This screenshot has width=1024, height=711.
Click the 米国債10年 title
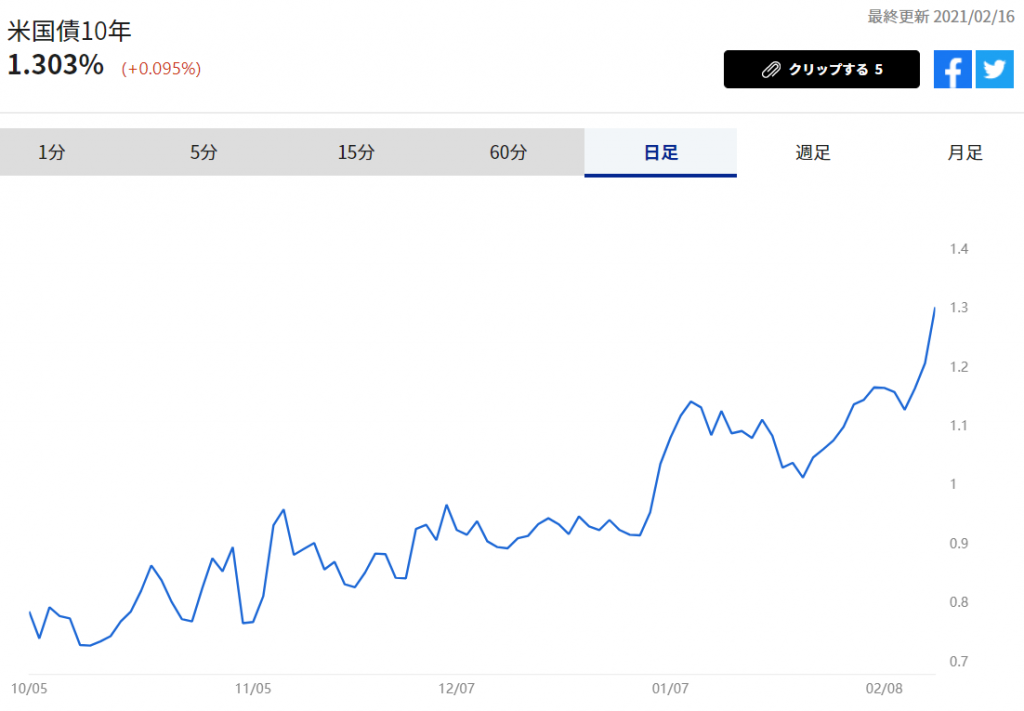[69, 32]
